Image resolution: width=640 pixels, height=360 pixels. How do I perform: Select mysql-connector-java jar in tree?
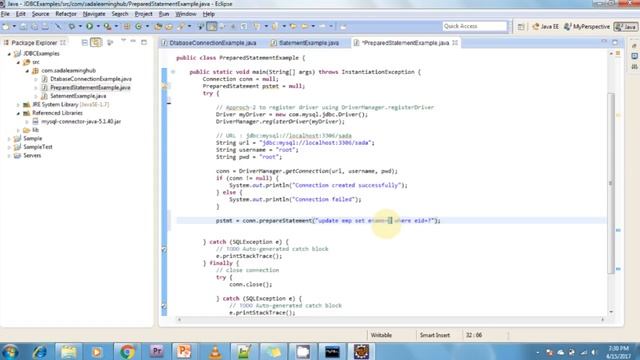tap(81, 122)
